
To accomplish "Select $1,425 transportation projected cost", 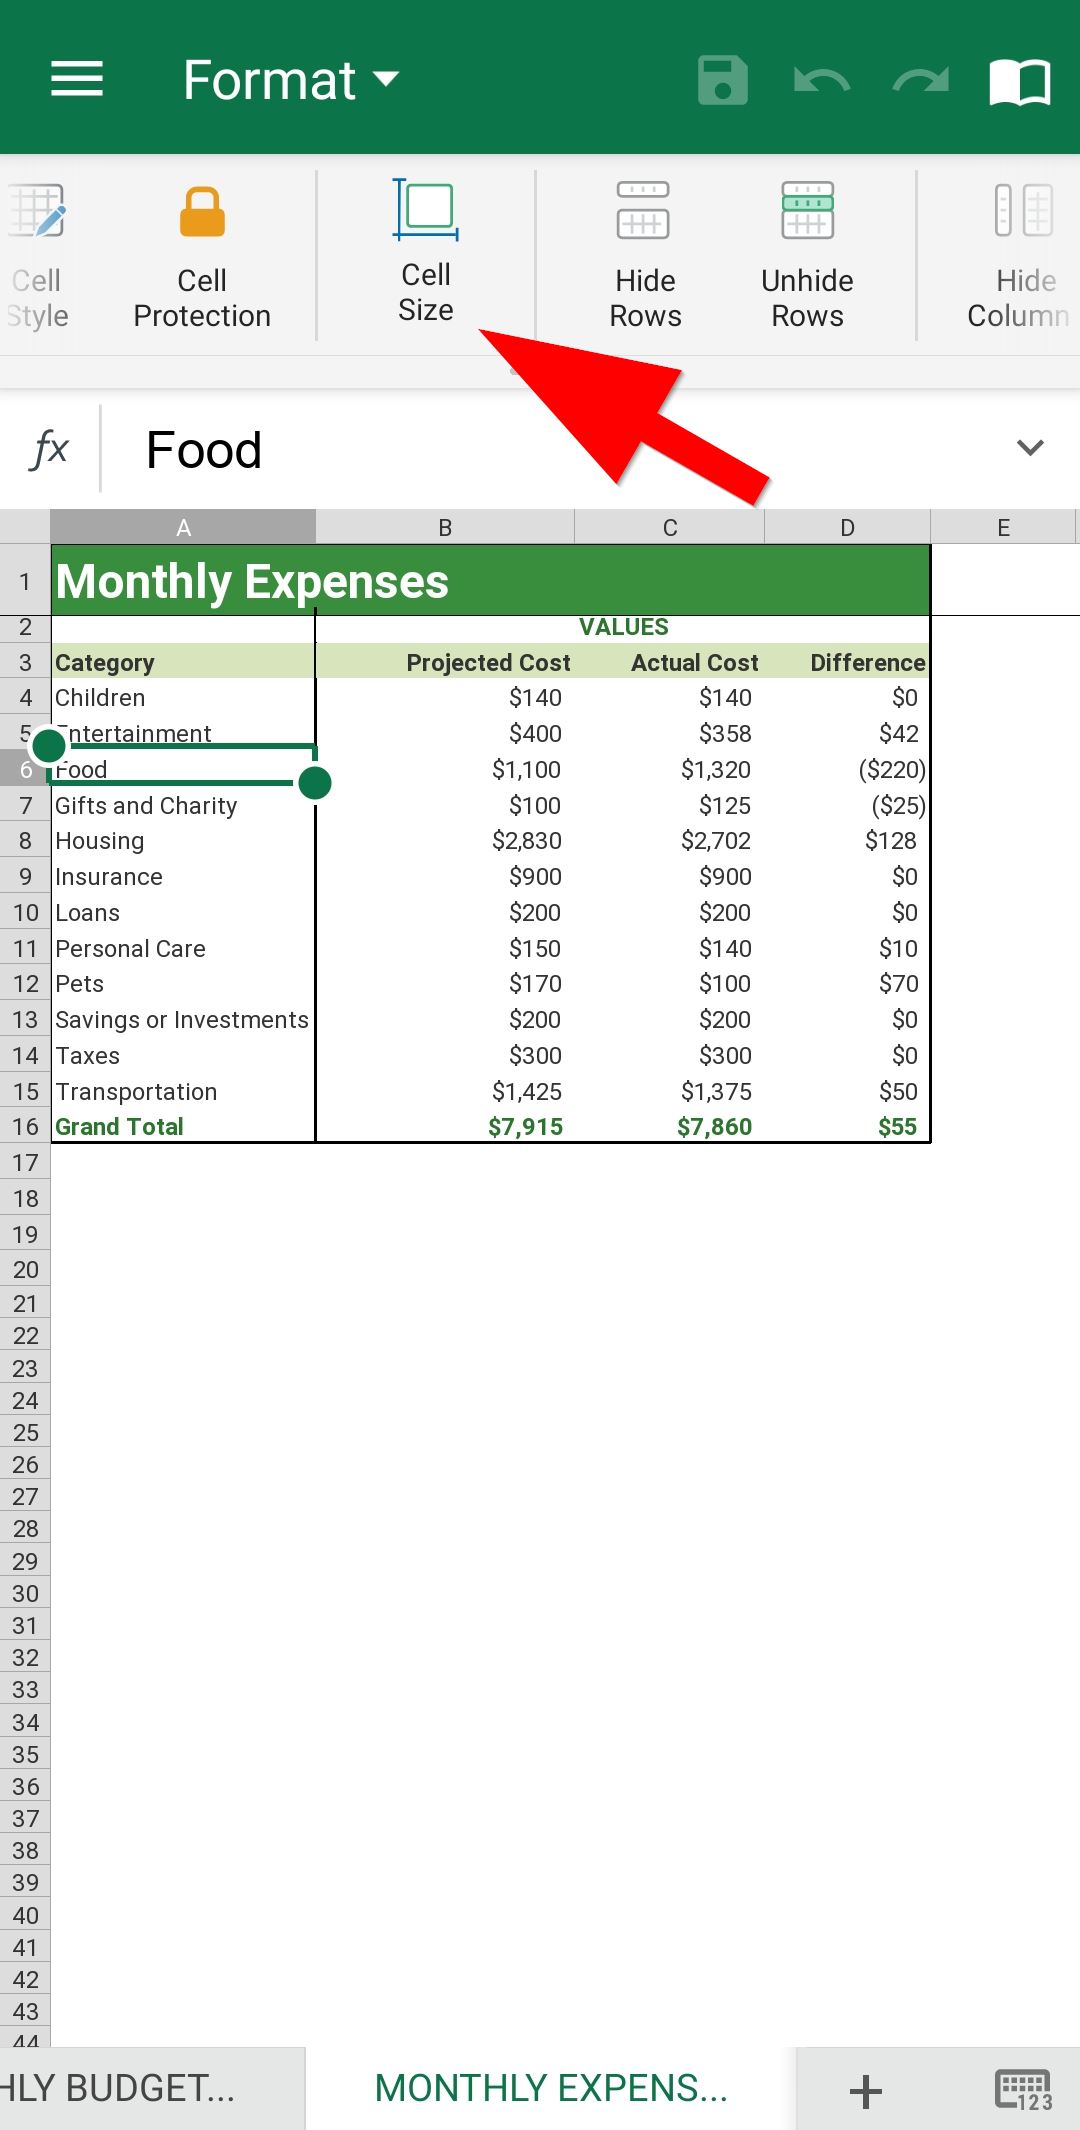I will tap(445, 1092).
